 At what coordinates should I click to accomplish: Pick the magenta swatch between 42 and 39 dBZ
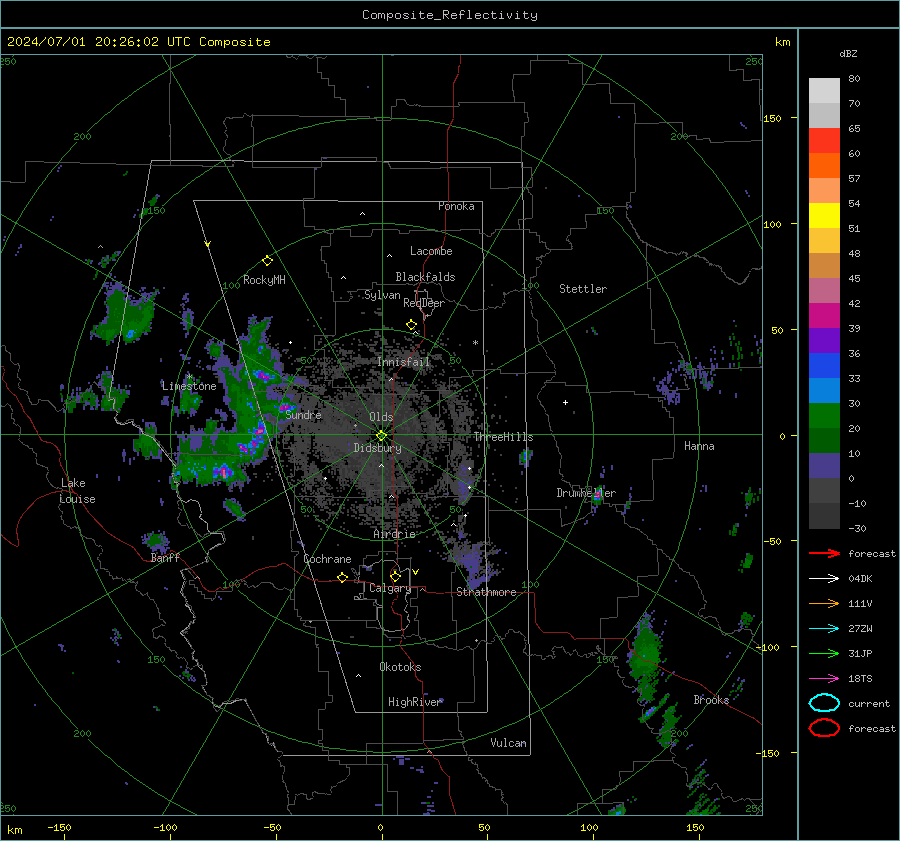(824, 316)
